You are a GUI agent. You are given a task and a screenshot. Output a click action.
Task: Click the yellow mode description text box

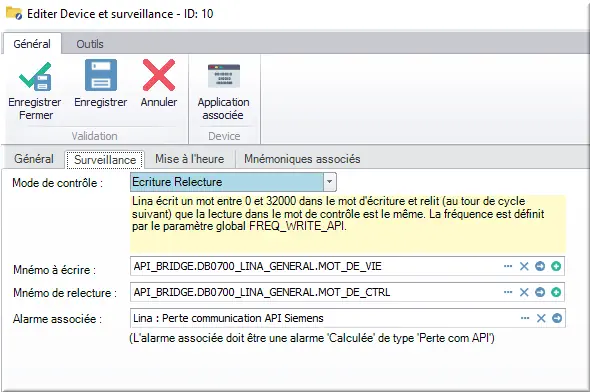[x=348, y=224]
